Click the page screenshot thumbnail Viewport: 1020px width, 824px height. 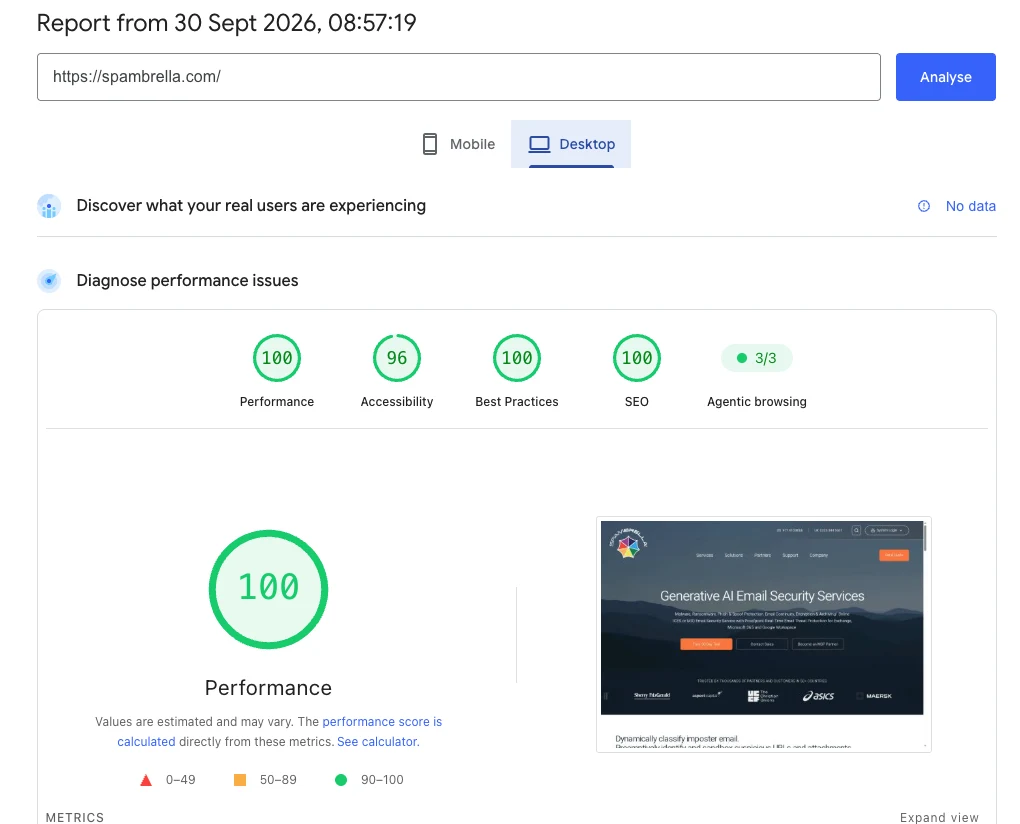[764, 634]
